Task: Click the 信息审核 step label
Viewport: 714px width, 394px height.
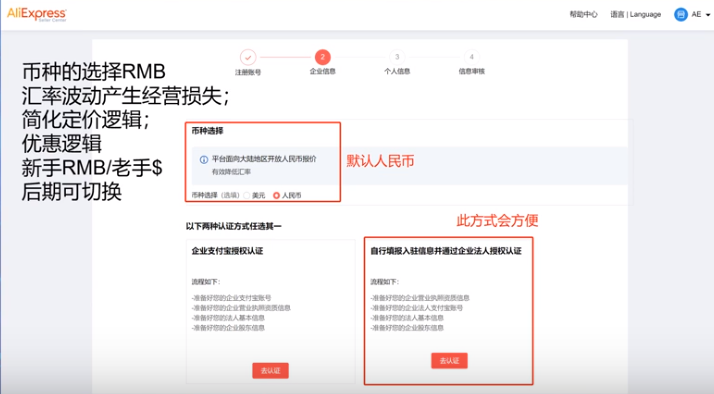Action: click(x=471, y=72)
